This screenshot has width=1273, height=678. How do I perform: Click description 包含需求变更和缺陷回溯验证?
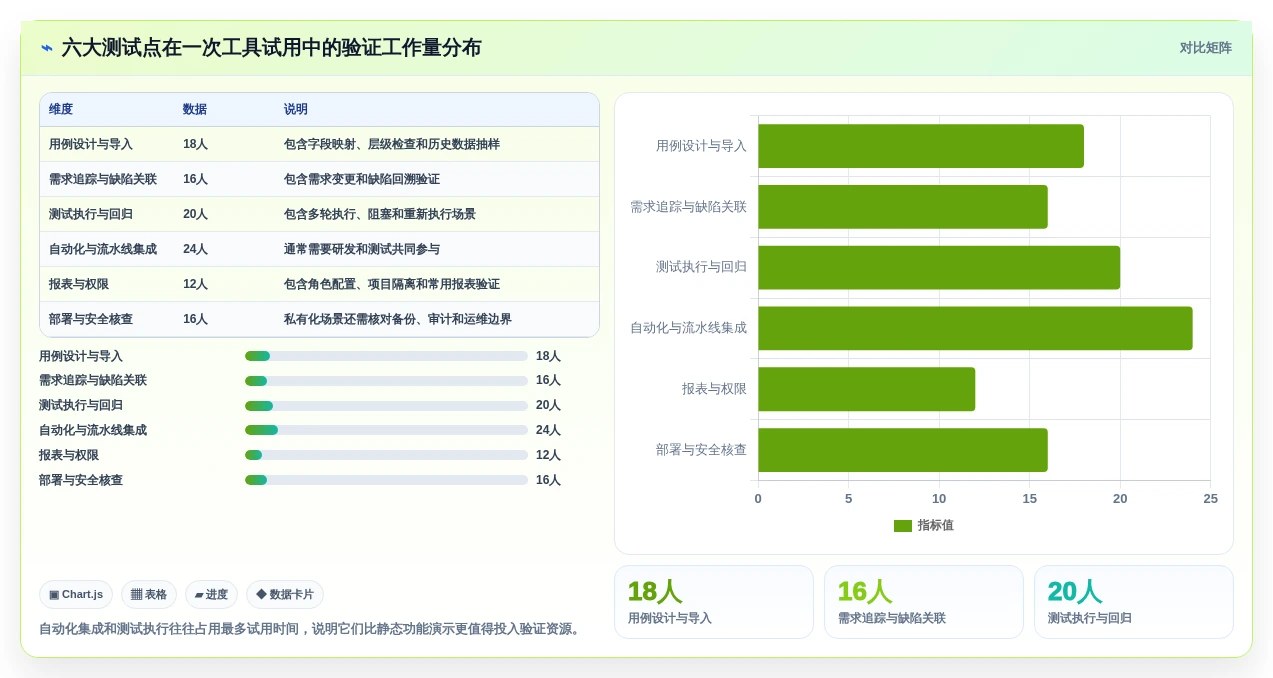pyautogui.click(x=362, y=179)
